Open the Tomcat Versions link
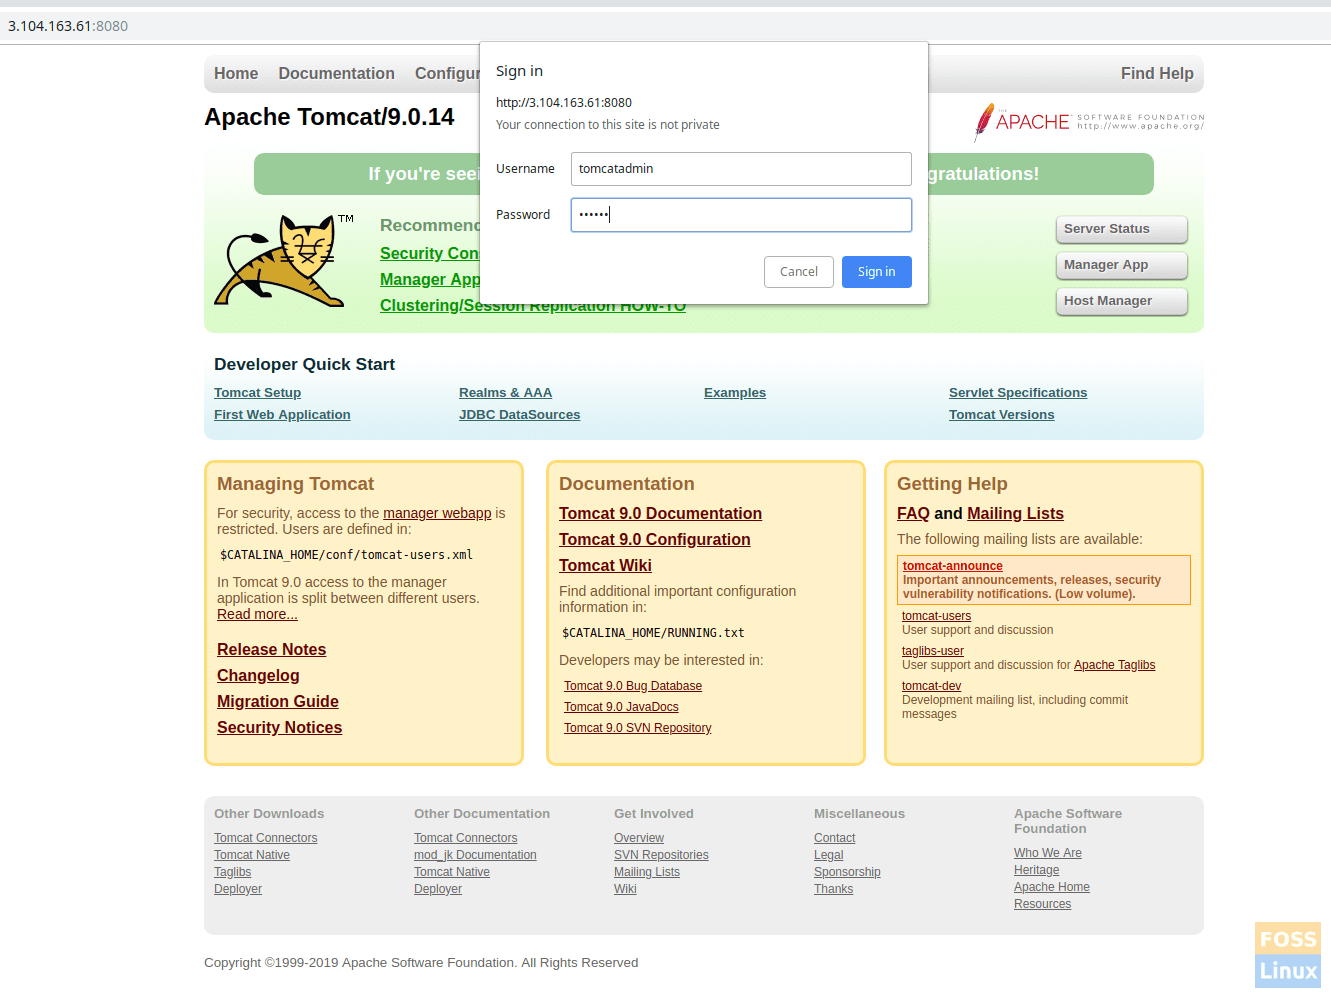 1001,415
